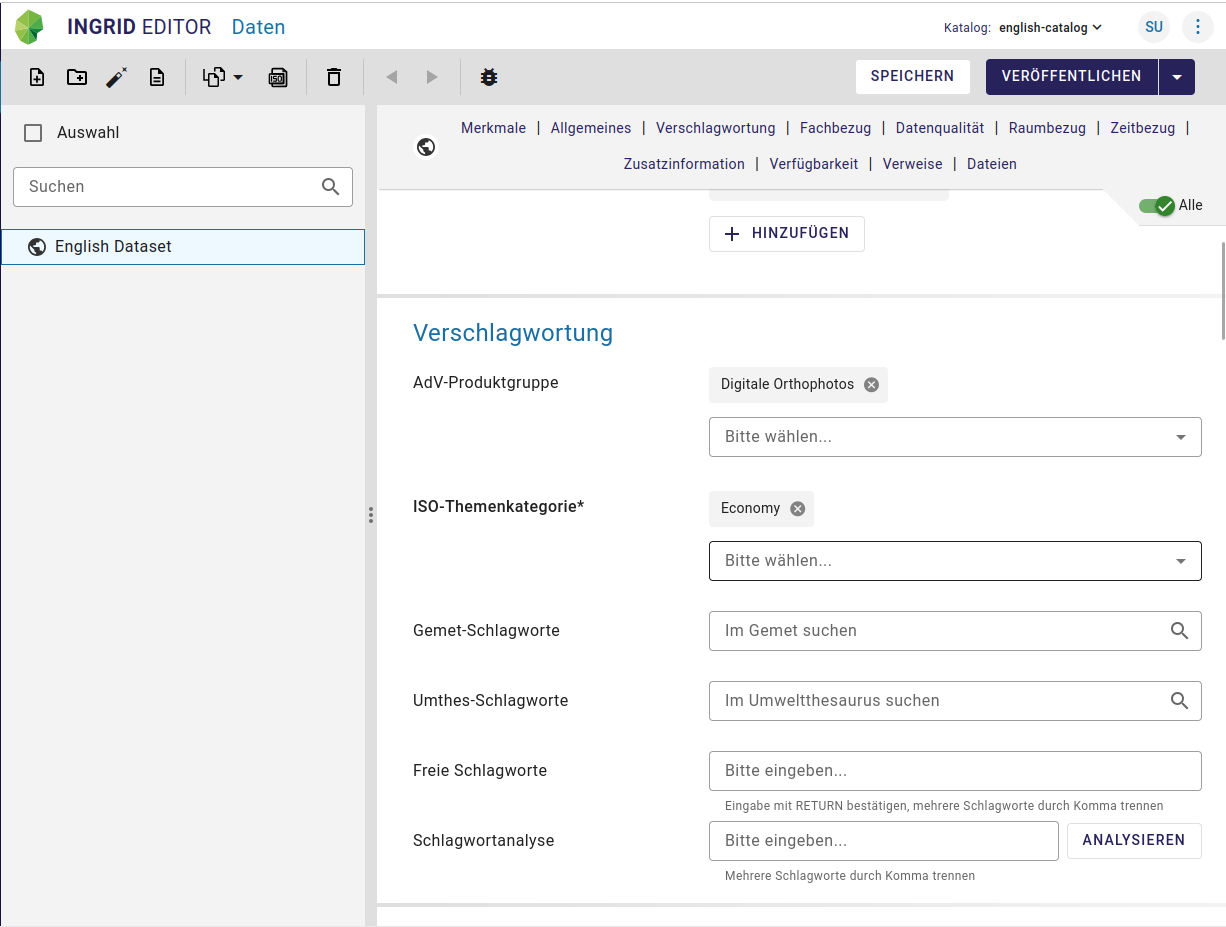Open the AdV-Produktgruppe selection dropdown
Screen dimensions: 1226x927
[955, 437]
